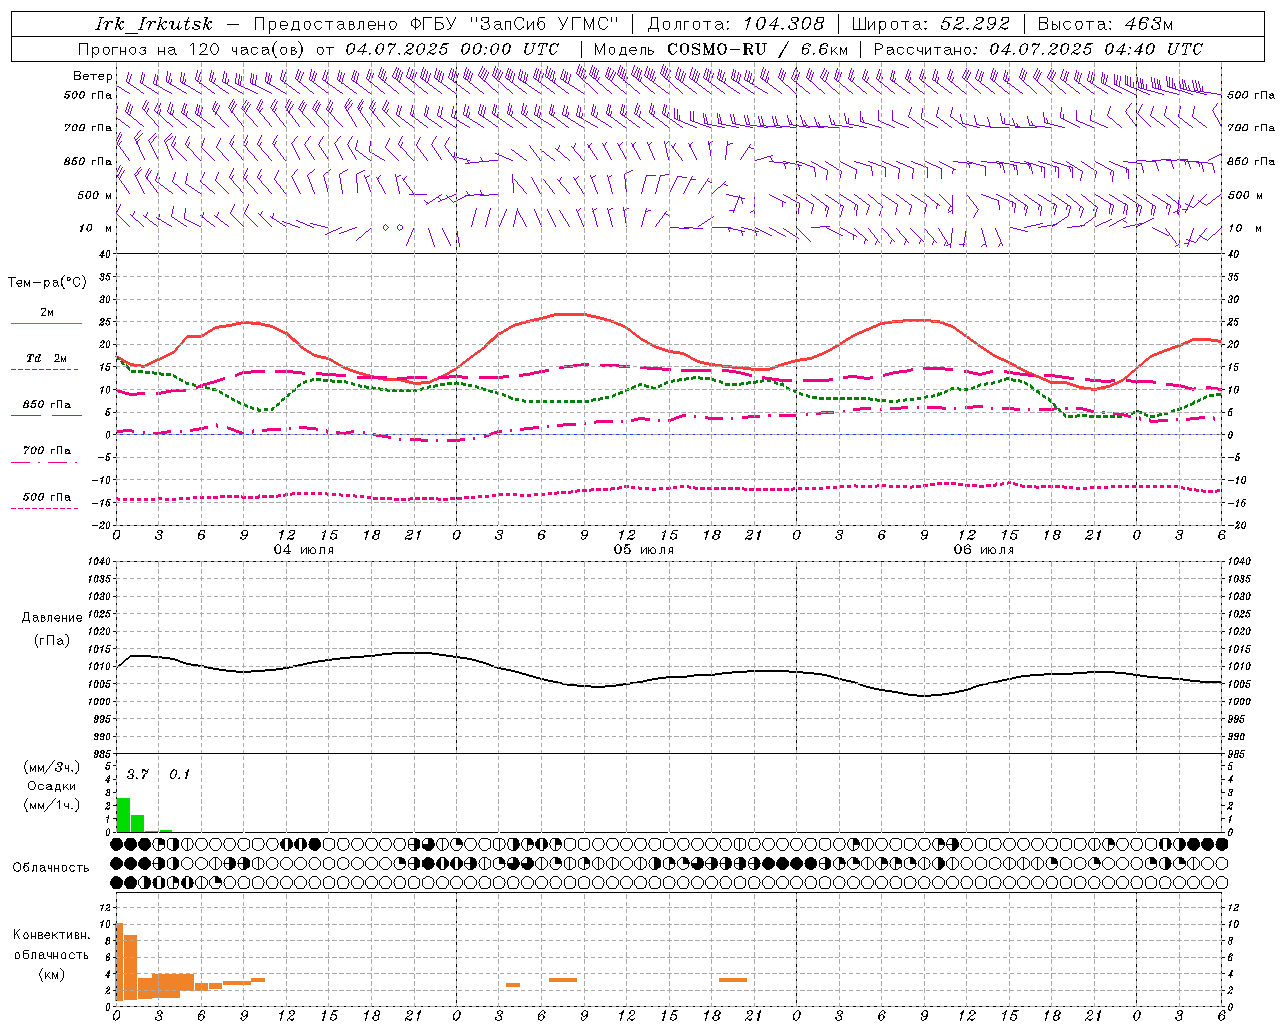Click 'Прогноз на 120 часа(ов)' forecast text
This screenshot has height=1024, width=1280.
point(192,49)
